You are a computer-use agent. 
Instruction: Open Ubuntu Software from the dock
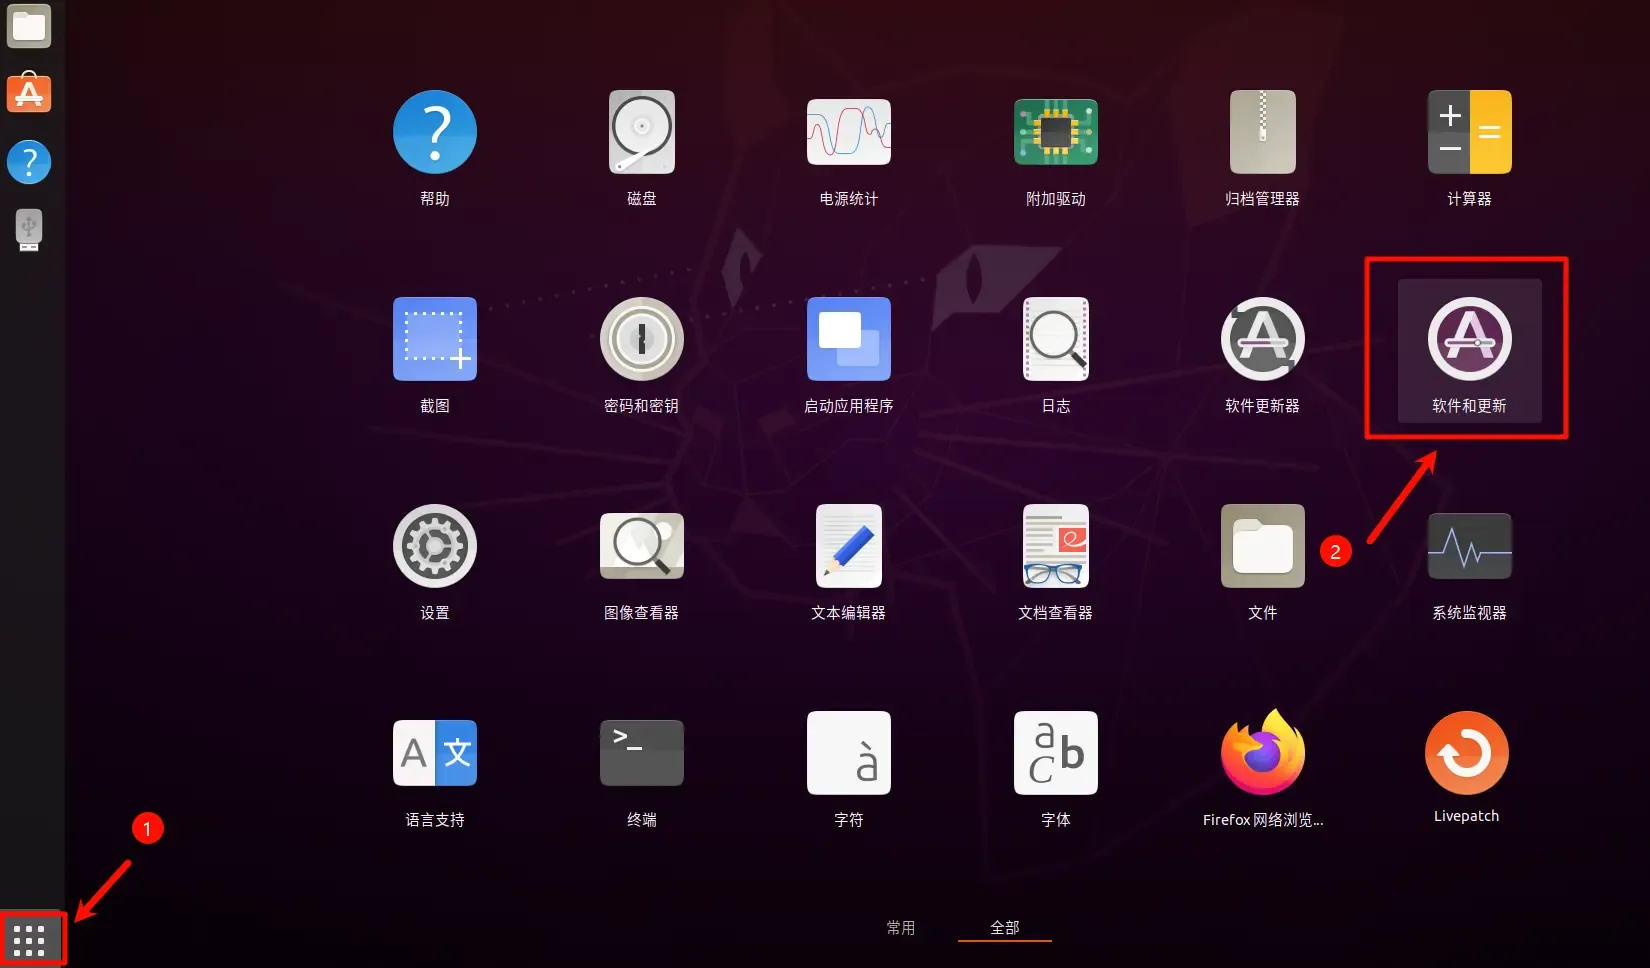pos(29,93)
